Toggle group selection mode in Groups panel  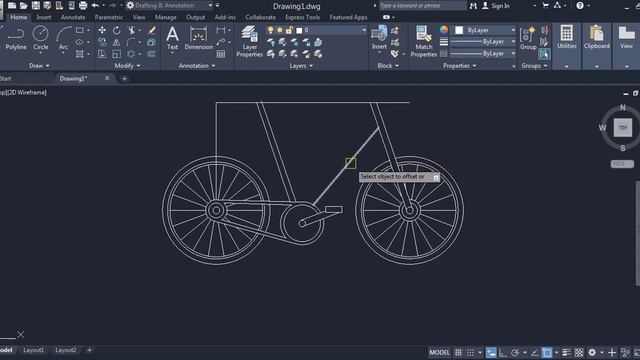(544, 54)
